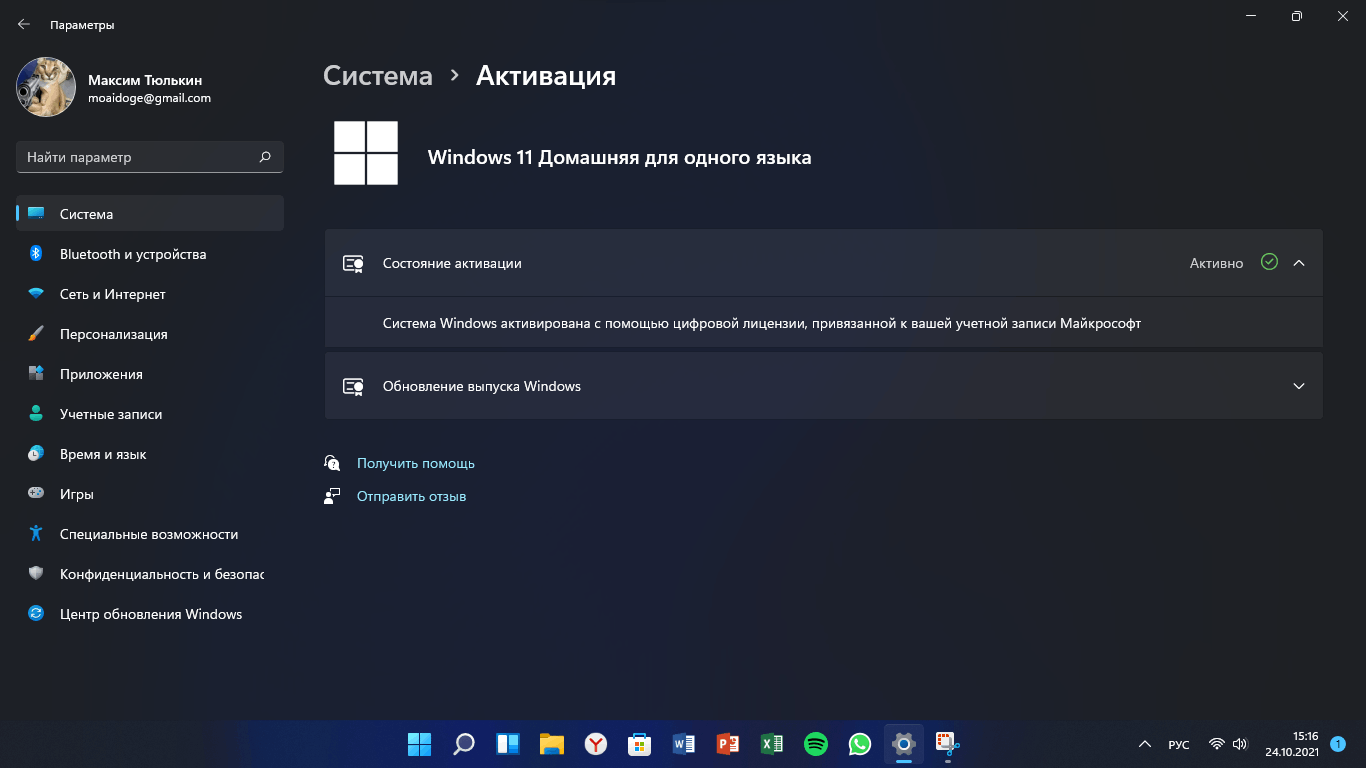Open 'Персонализация' section
The image size is (1366, 768).
pos(150,334)
